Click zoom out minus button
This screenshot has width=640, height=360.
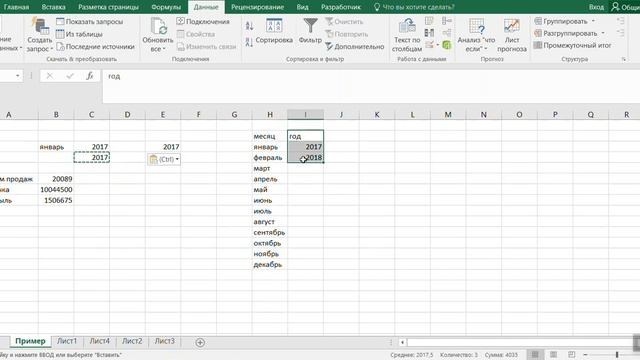[x=585, y=355]
